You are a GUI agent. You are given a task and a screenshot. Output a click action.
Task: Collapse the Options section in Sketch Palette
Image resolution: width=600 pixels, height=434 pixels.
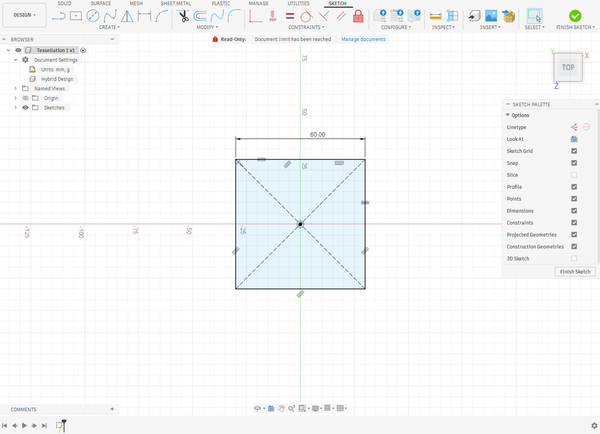point(507,115)
